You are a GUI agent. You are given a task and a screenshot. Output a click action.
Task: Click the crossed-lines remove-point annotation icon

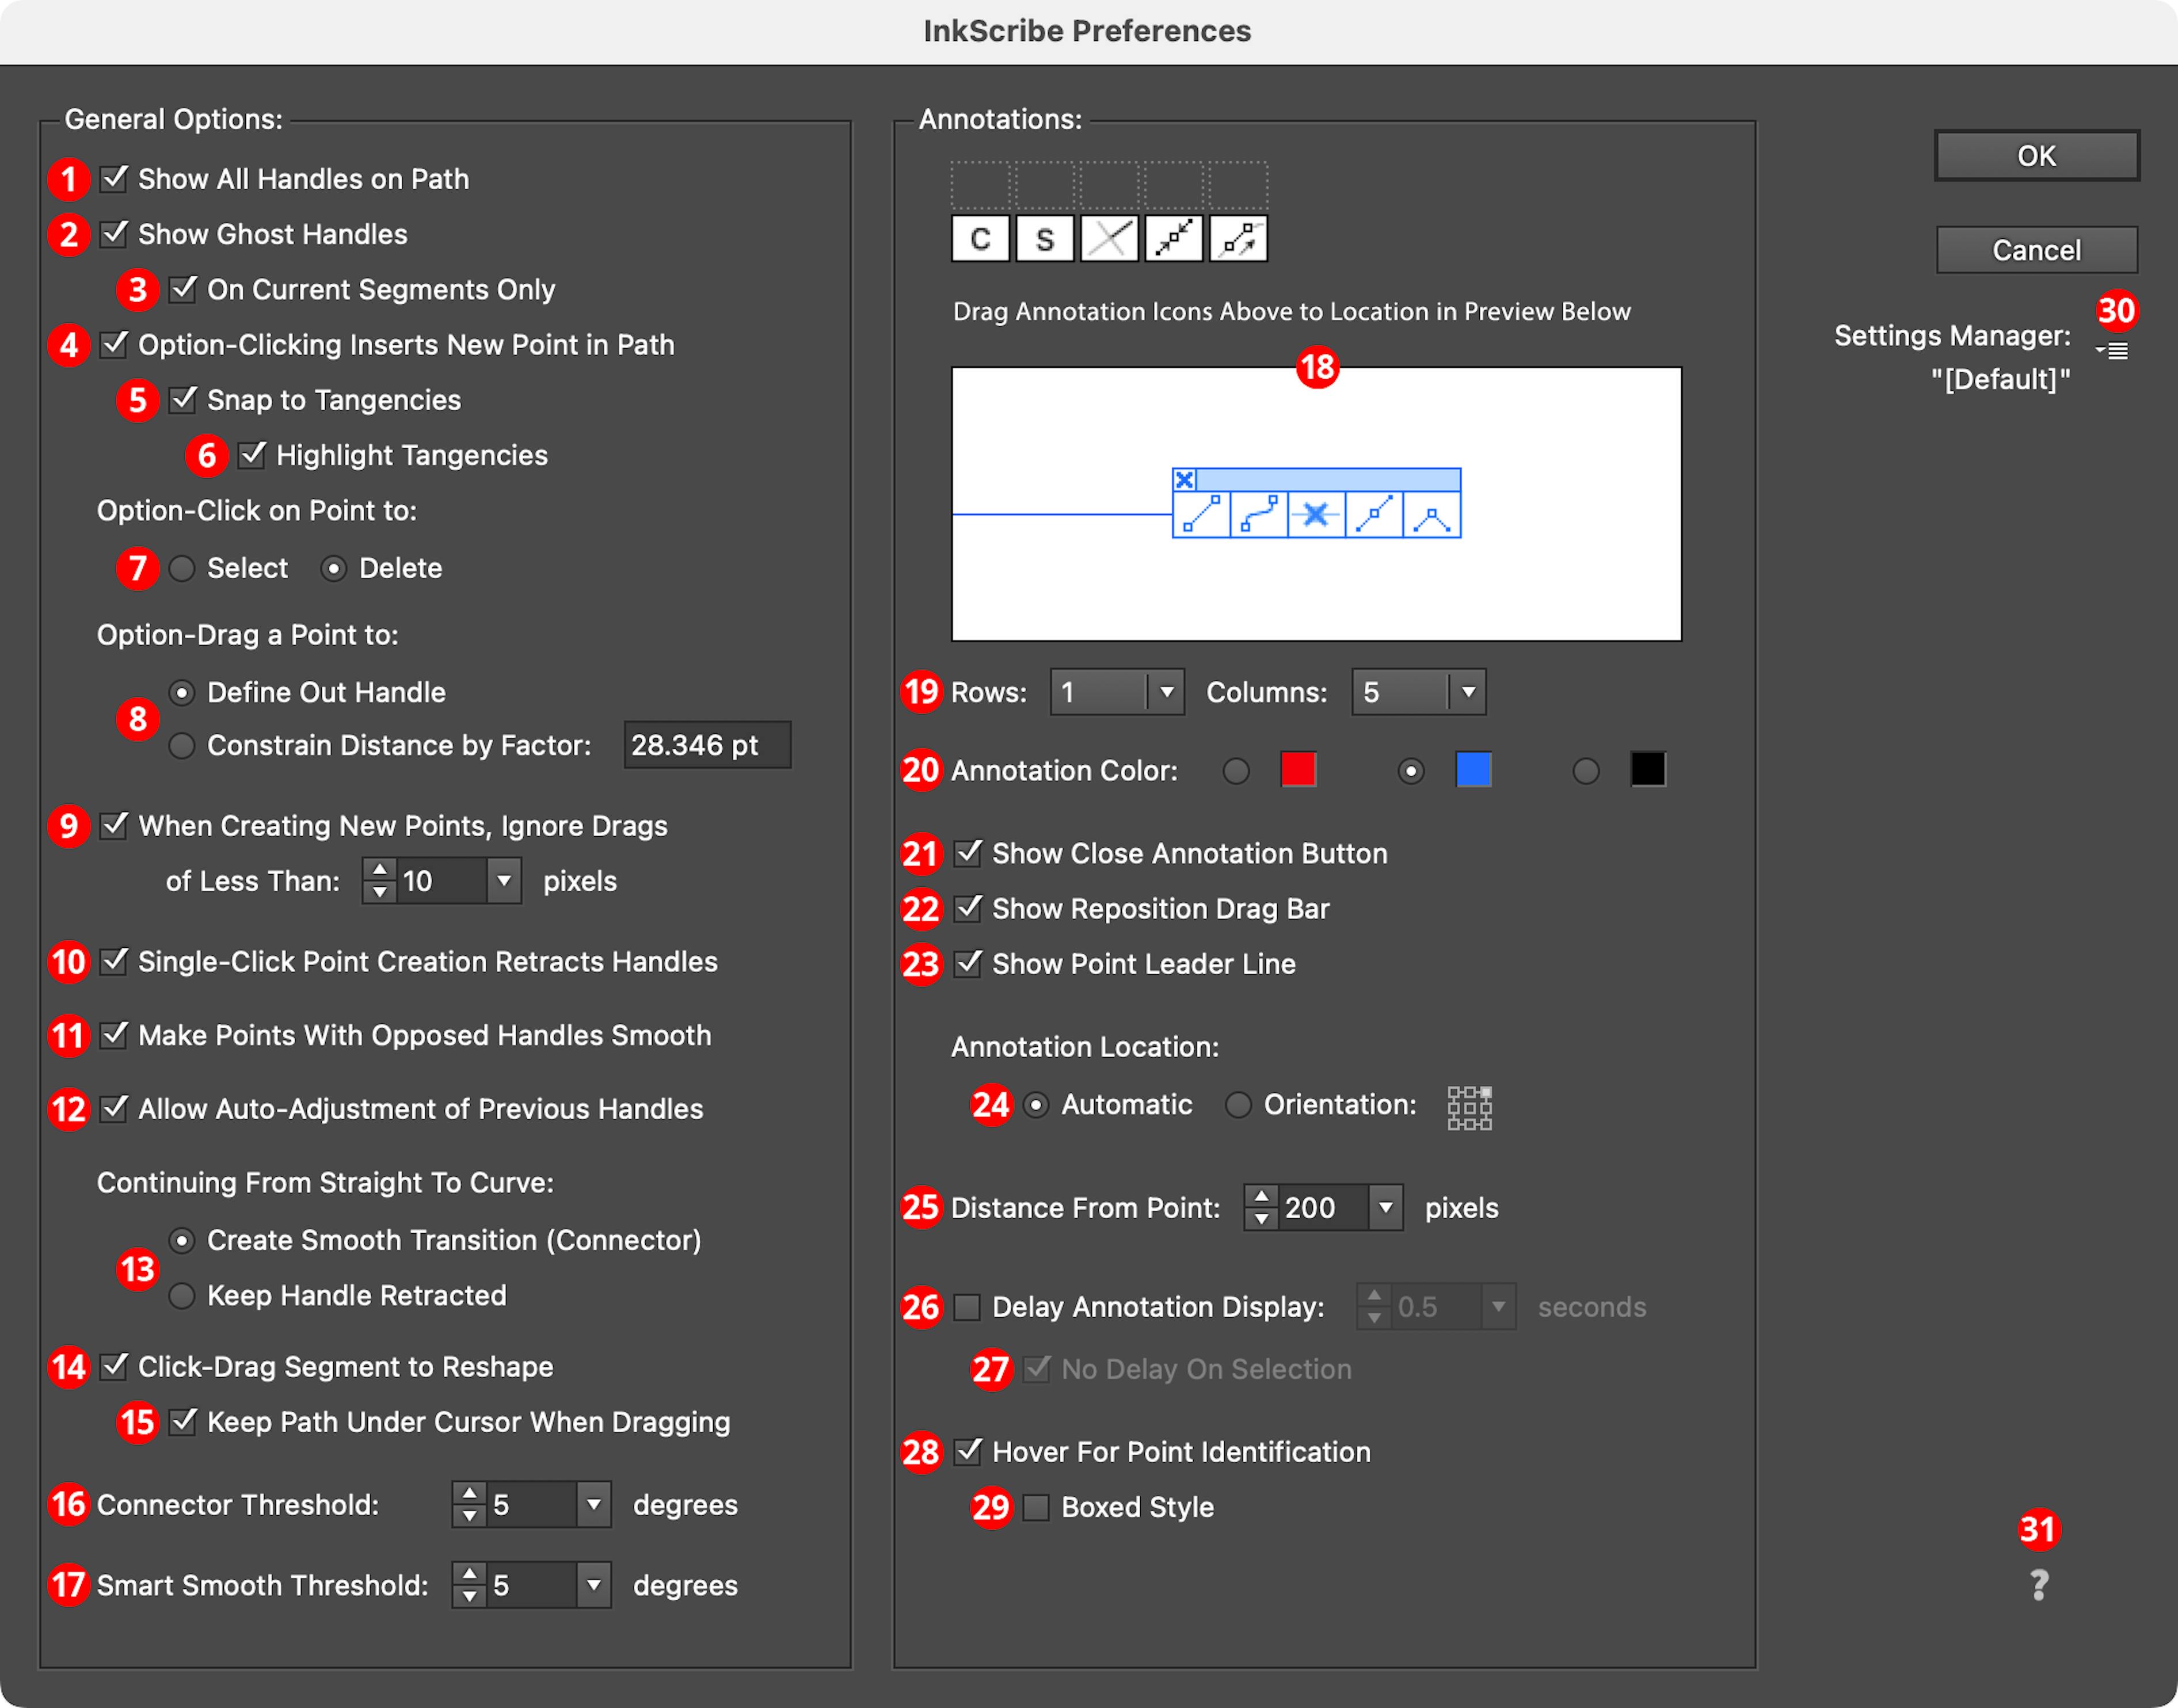pyautogui.click(x=1108, y=238)
